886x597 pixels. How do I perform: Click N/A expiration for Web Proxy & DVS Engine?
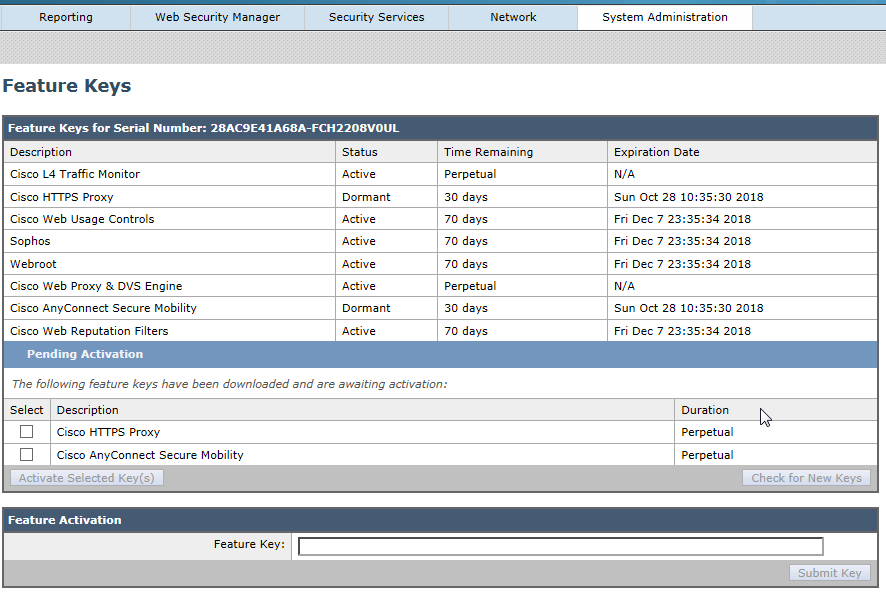click(x=624, y=286)
